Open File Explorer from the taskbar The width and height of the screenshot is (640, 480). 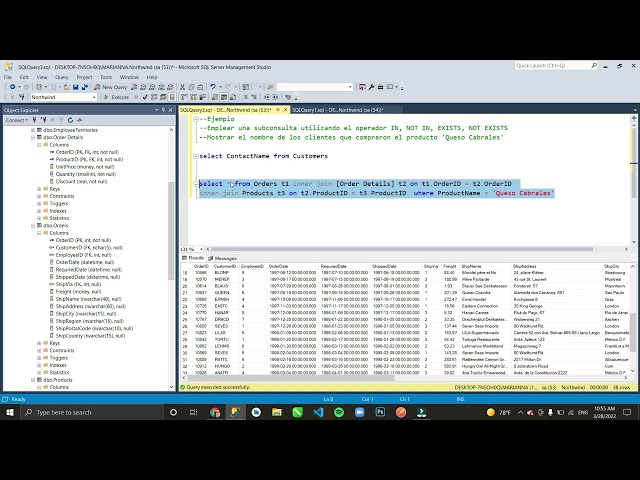tap(277, 413)
